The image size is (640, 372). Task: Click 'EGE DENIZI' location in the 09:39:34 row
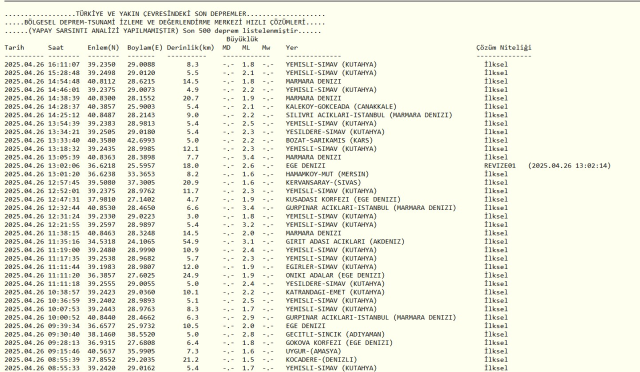305,326
